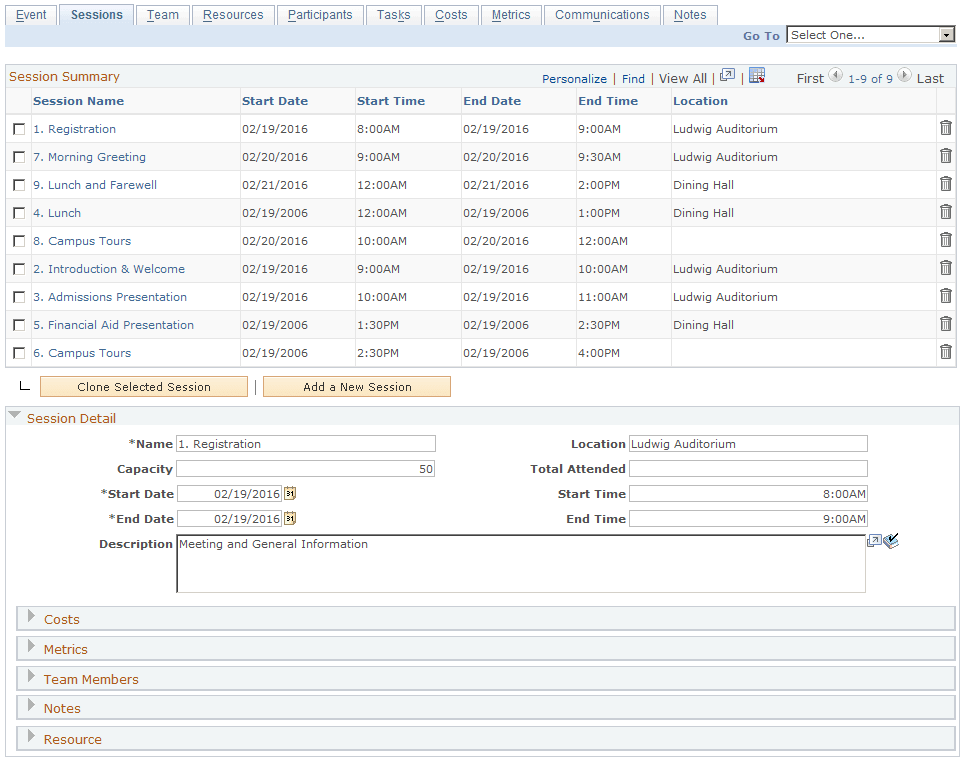
Task: Go to the last page of results
Action: 931,77
